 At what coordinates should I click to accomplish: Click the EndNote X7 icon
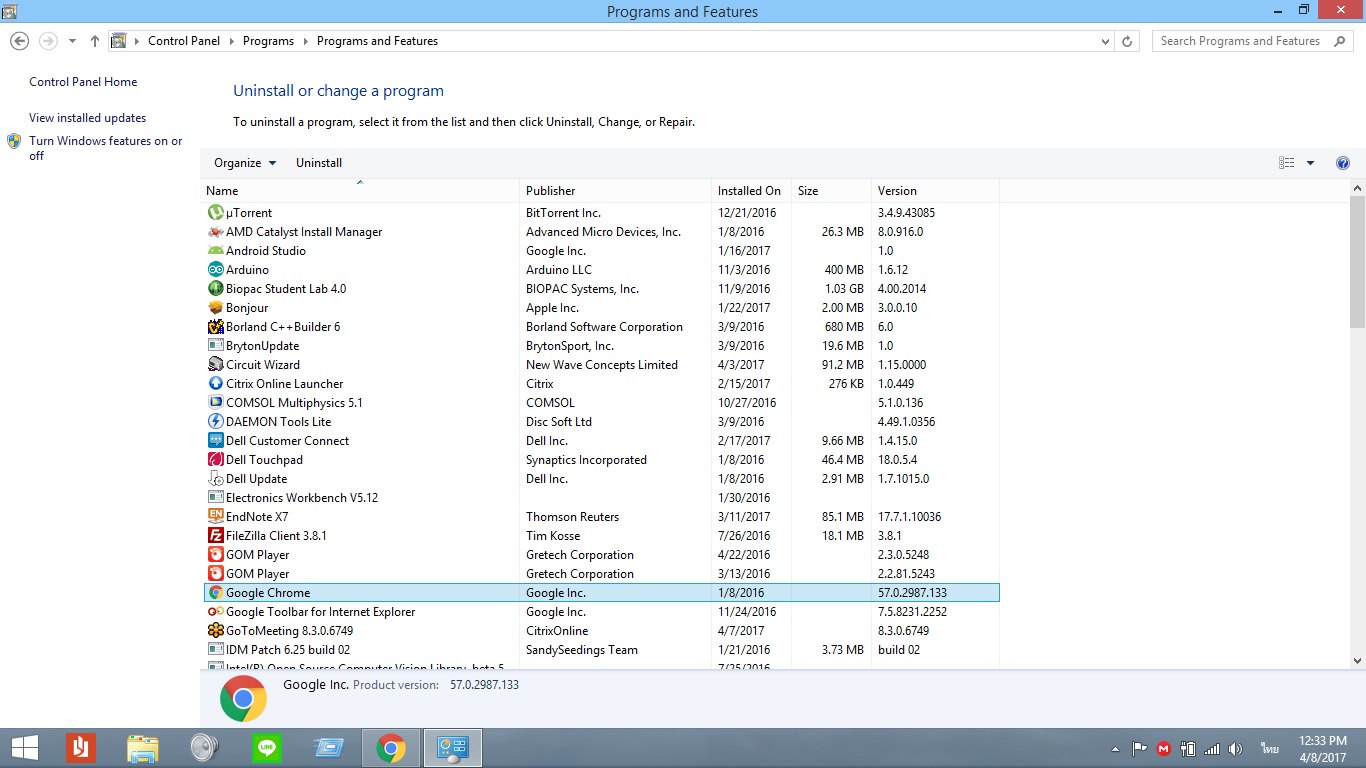tap(215, 517)
